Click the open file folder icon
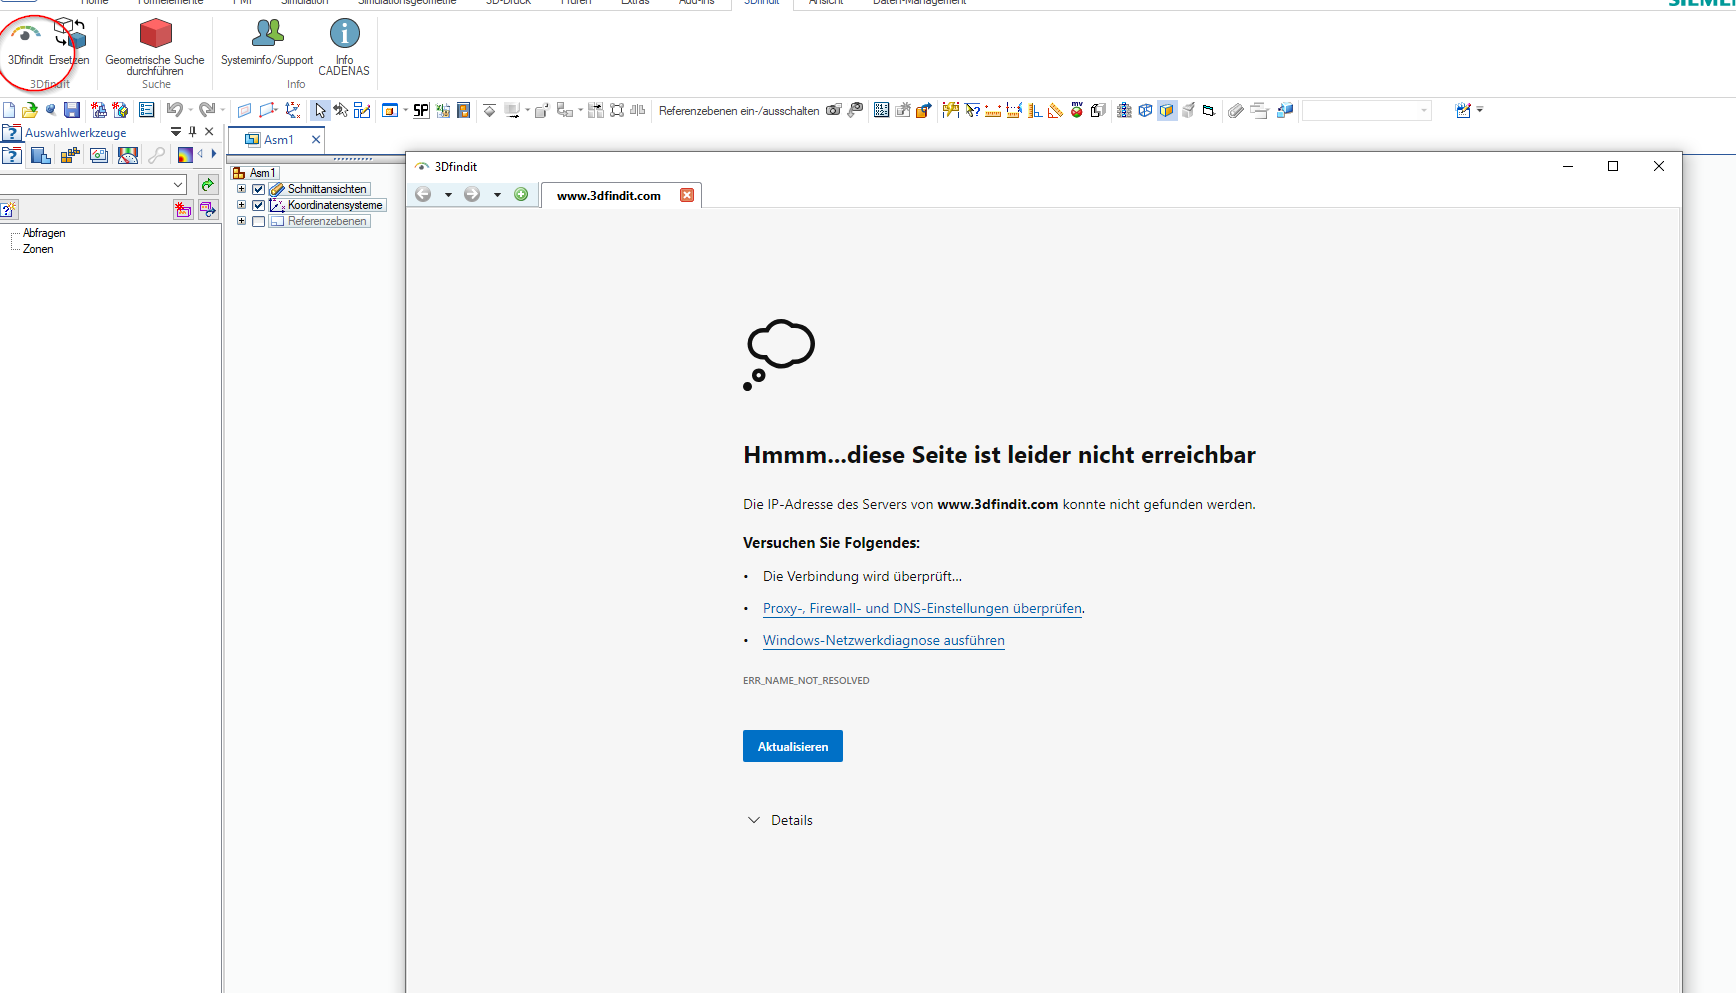1736x993 pixels. [x=30, y=110]
